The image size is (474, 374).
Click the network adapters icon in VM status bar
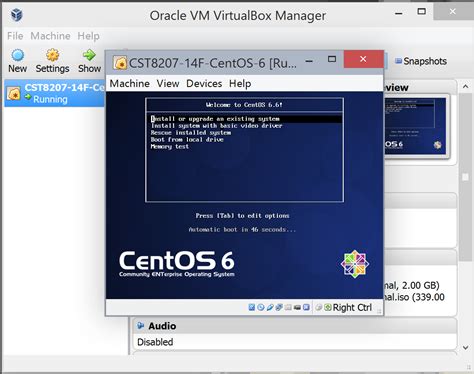279,307
